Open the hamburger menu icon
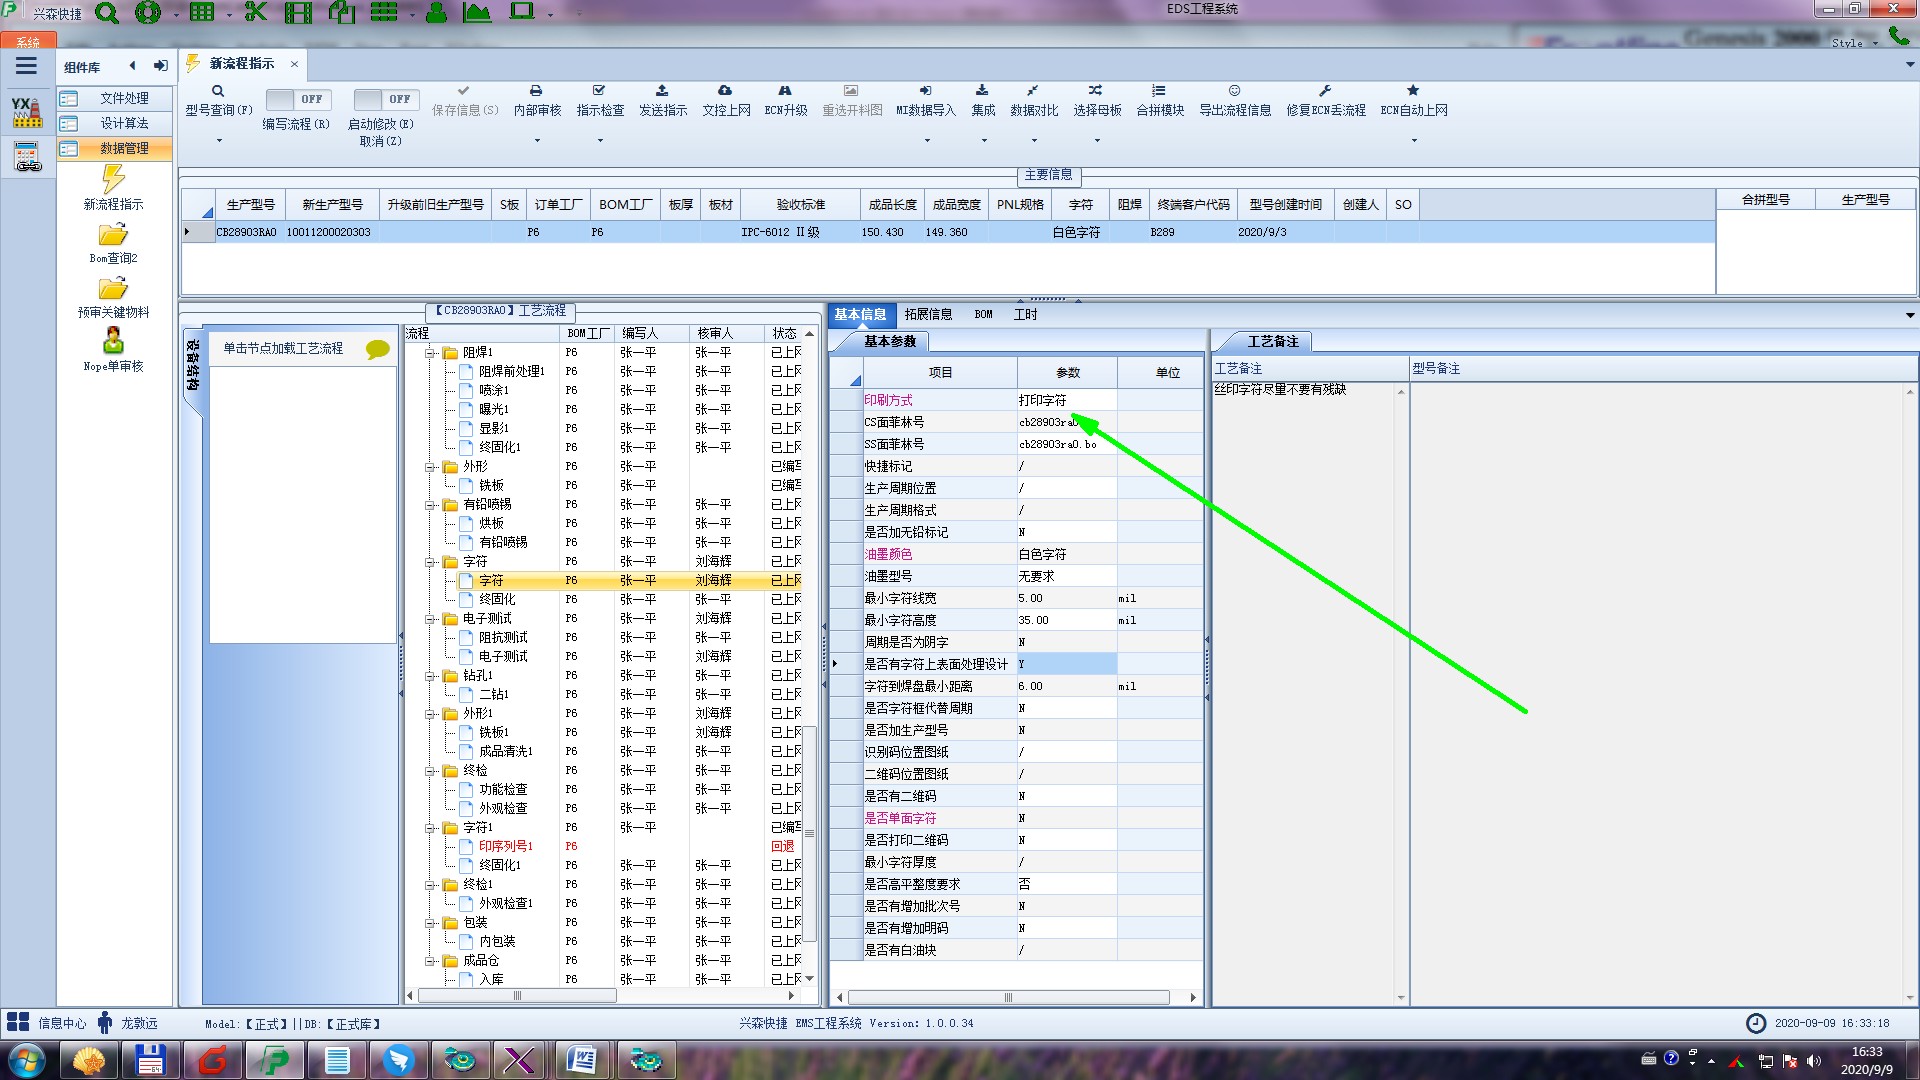 [26, 66]
